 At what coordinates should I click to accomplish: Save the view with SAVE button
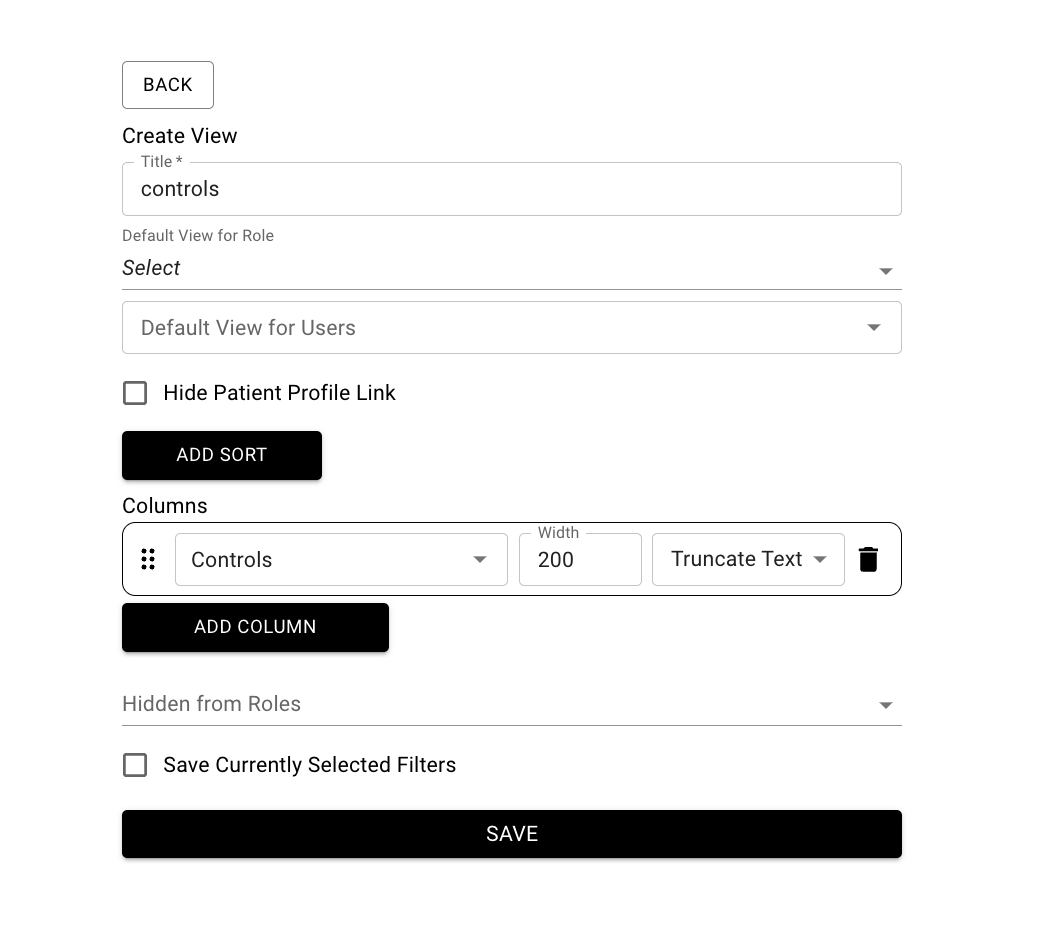pos(511,833)
